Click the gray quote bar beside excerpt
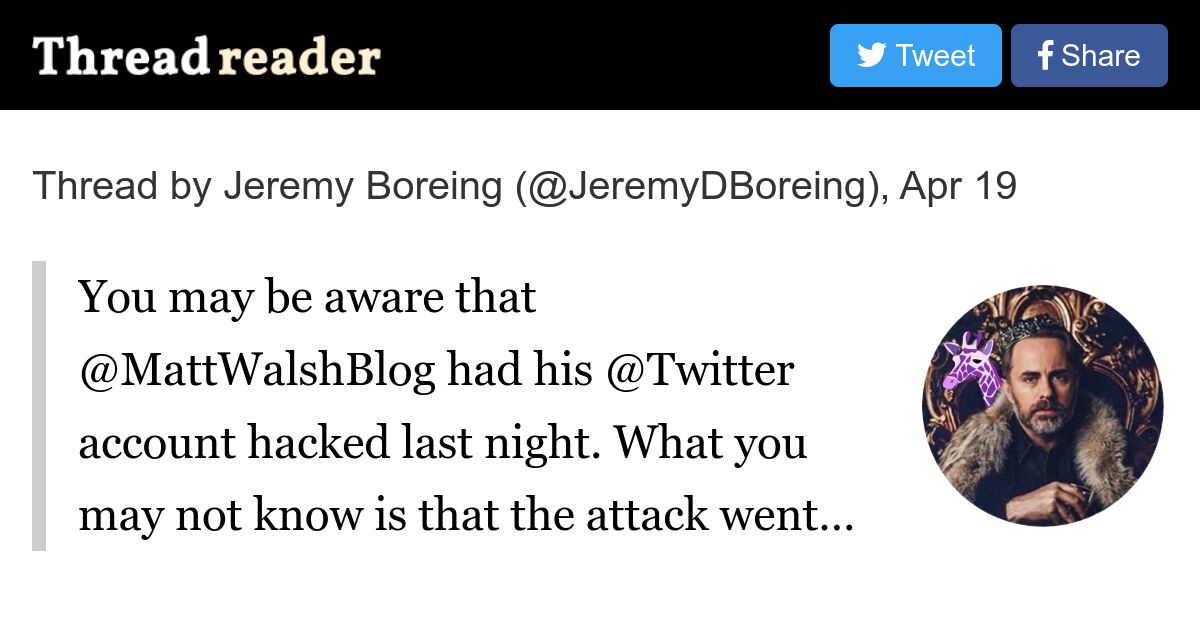This screenshot has height=628, width=1200. click(x=39, y=406)
